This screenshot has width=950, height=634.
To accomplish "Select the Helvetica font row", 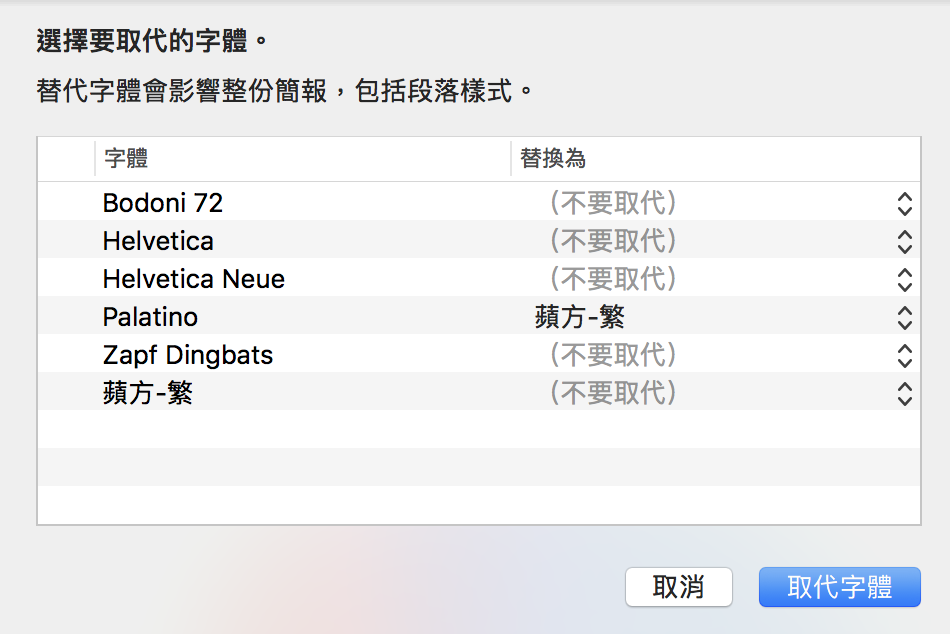I will [158, 241].
